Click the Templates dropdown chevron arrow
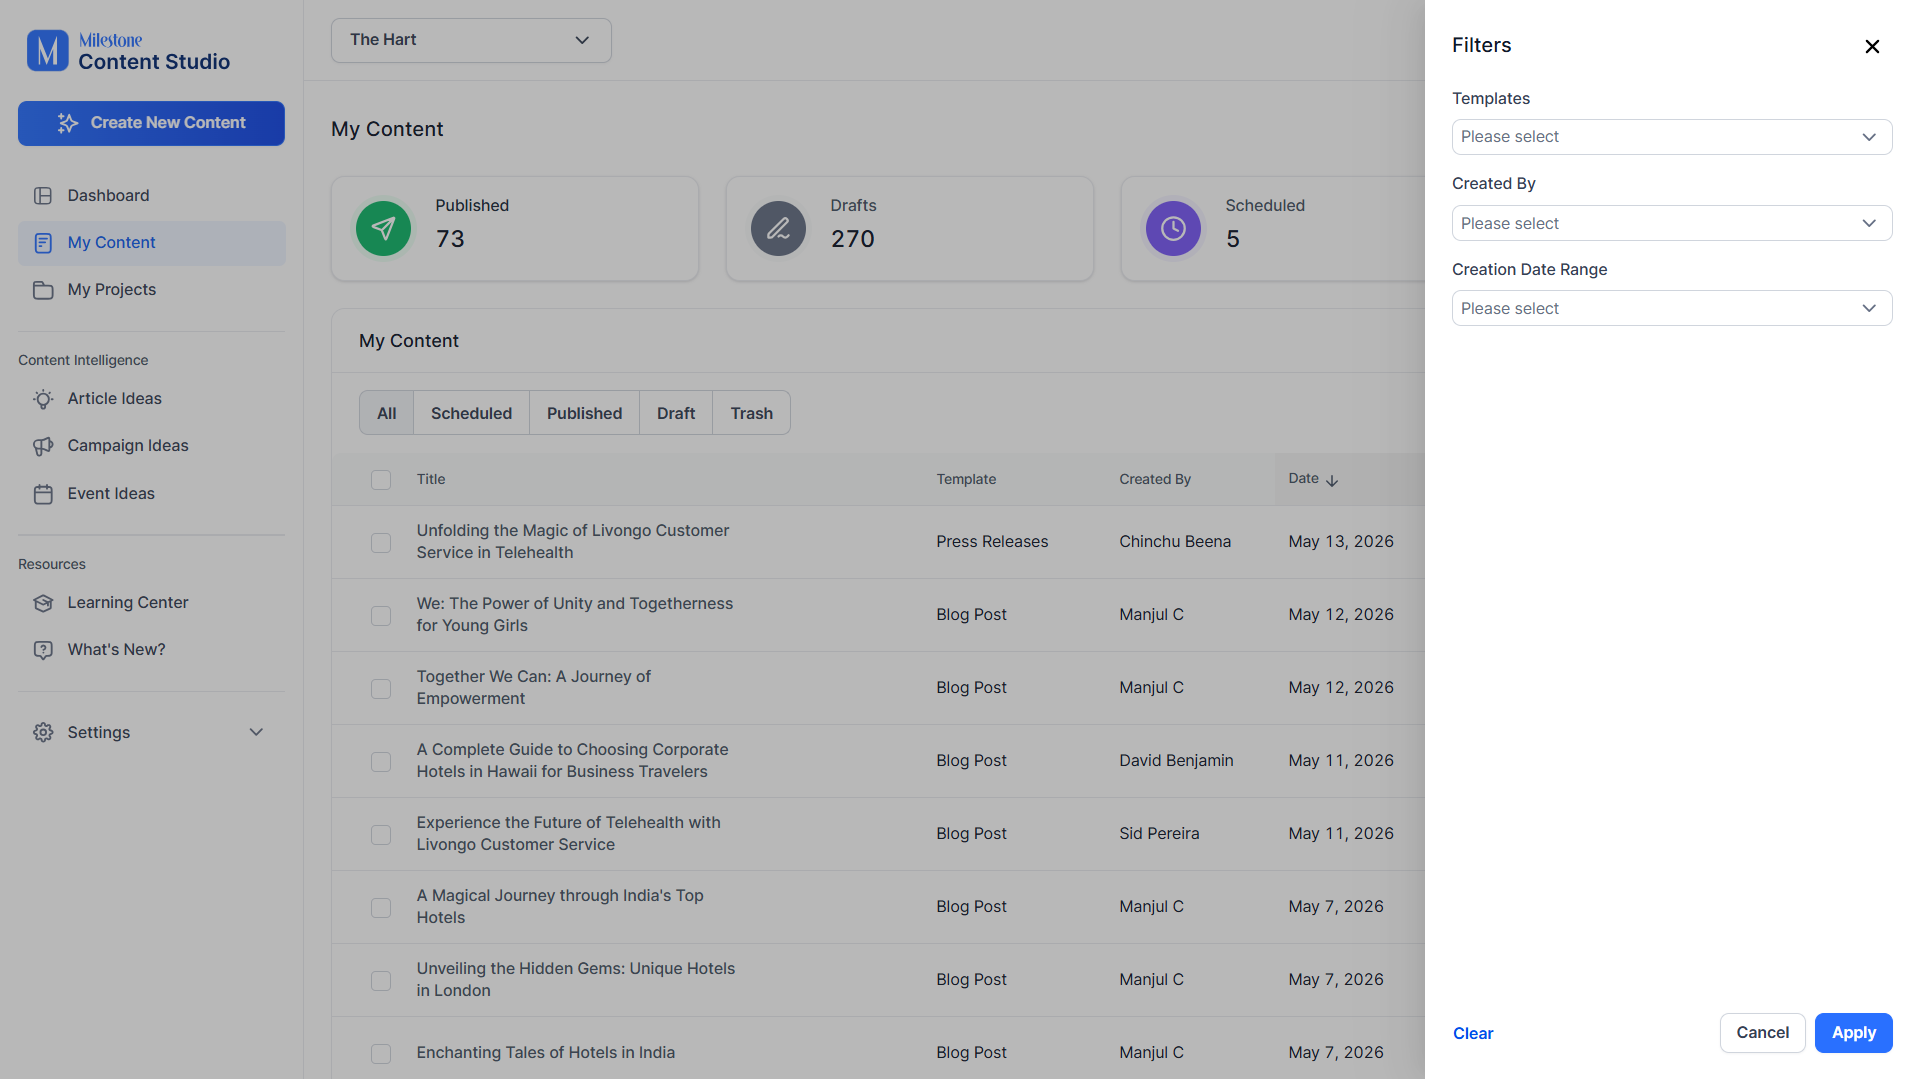The height and width of the screenshot is (1079, 1919). pos(1869,137)
